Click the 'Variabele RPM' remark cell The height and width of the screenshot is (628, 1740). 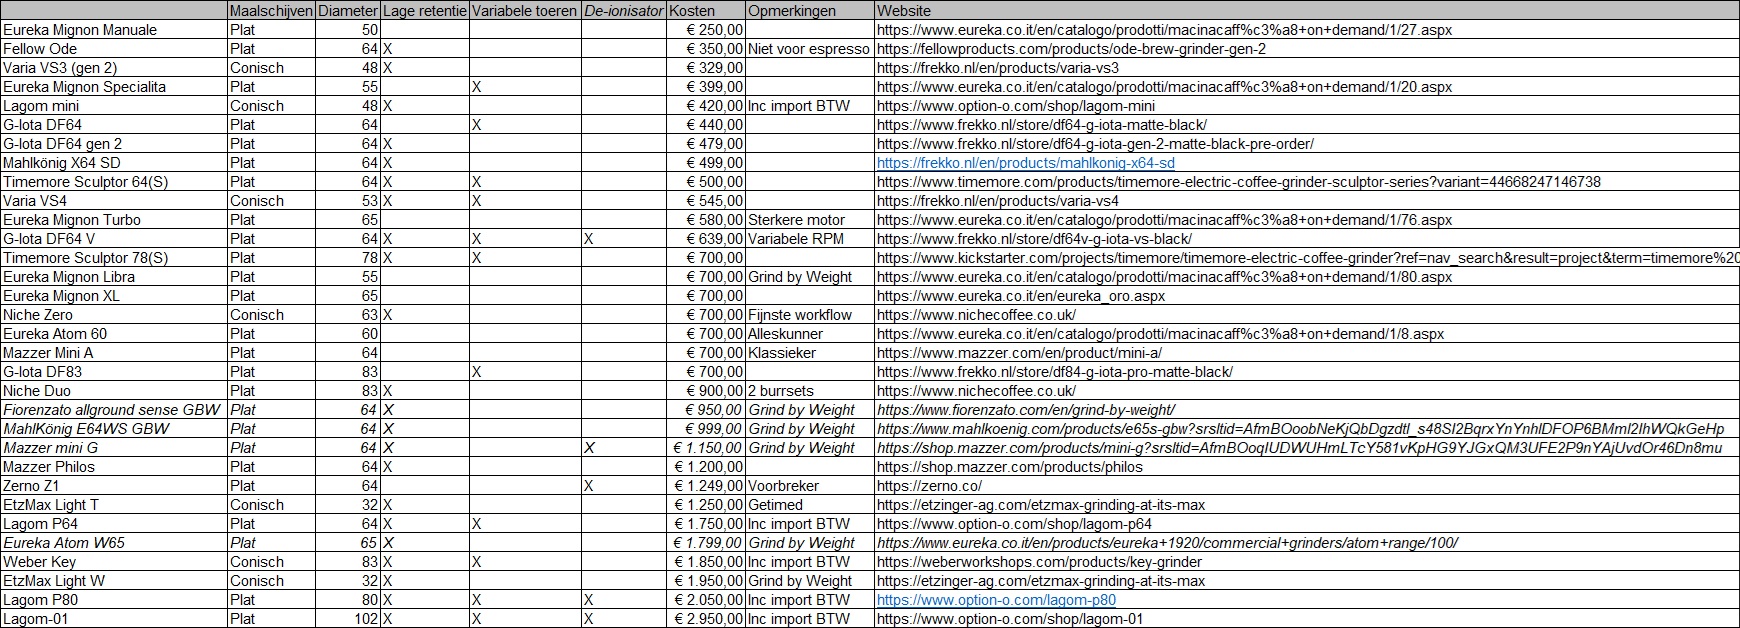click(x=811, y=239)
